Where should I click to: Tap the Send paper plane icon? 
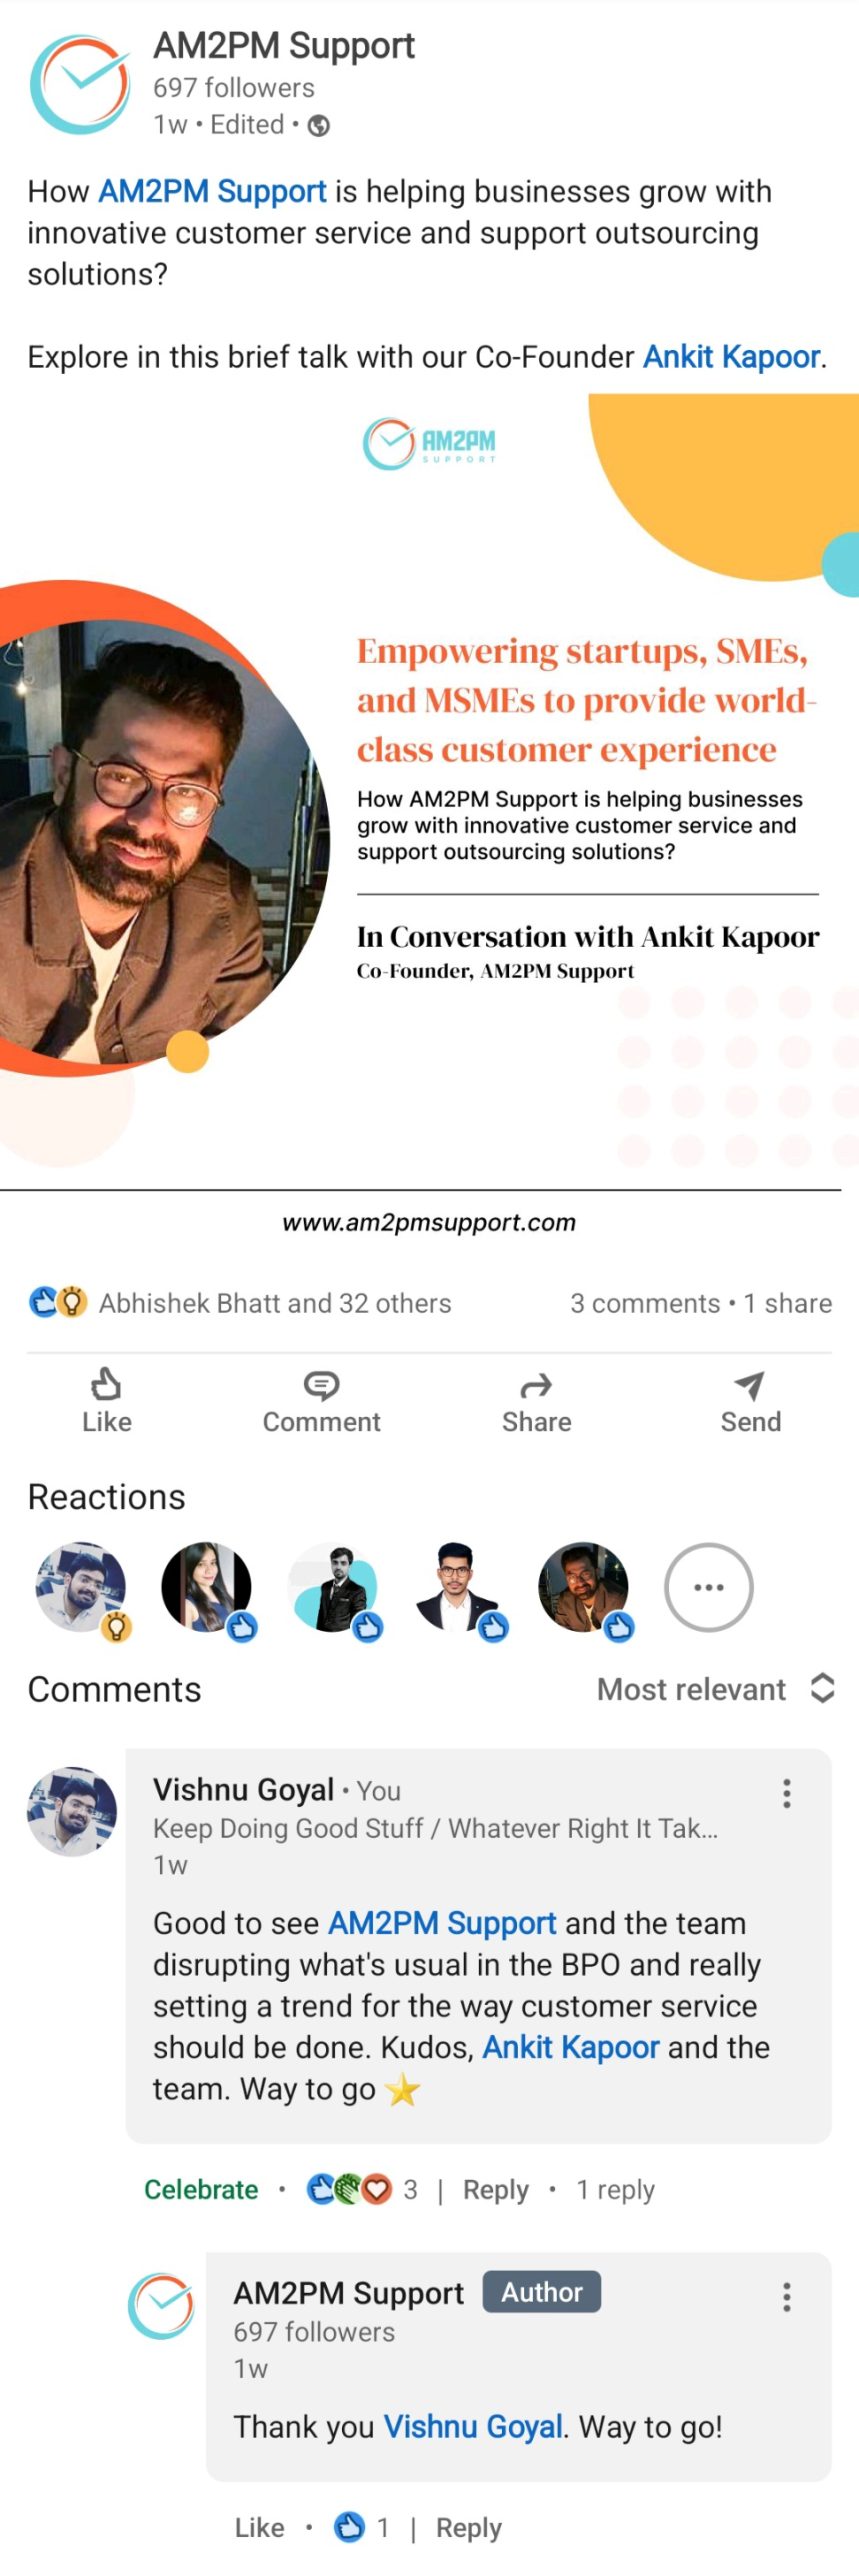click(x=750, y=1384)
